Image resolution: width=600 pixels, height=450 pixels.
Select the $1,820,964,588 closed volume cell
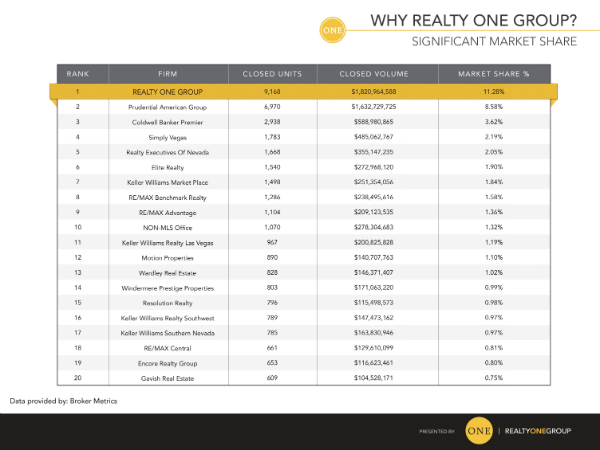pos(374,92)
